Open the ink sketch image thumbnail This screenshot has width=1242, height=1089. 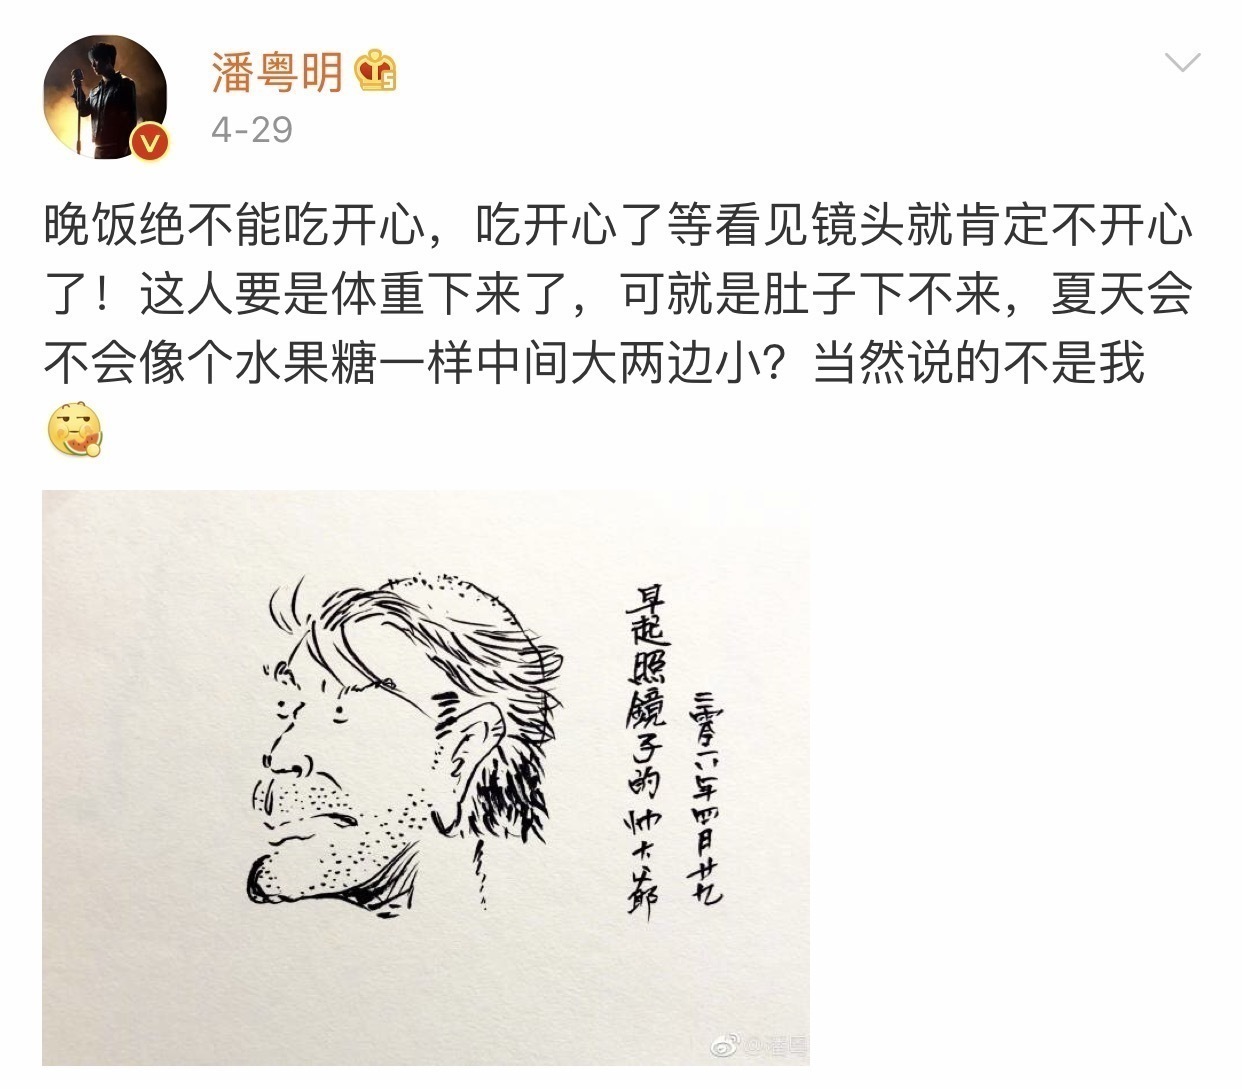(x=425, y=777)
